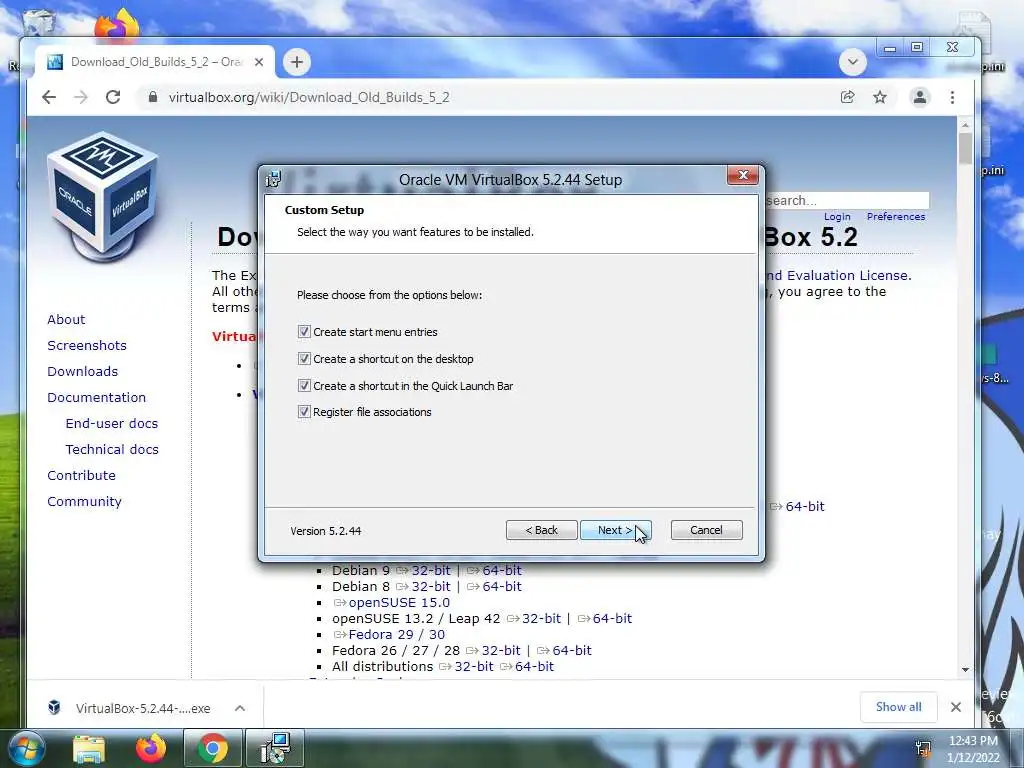Click the Chrome taskbar icon
1024x768 pixels.
212,748
